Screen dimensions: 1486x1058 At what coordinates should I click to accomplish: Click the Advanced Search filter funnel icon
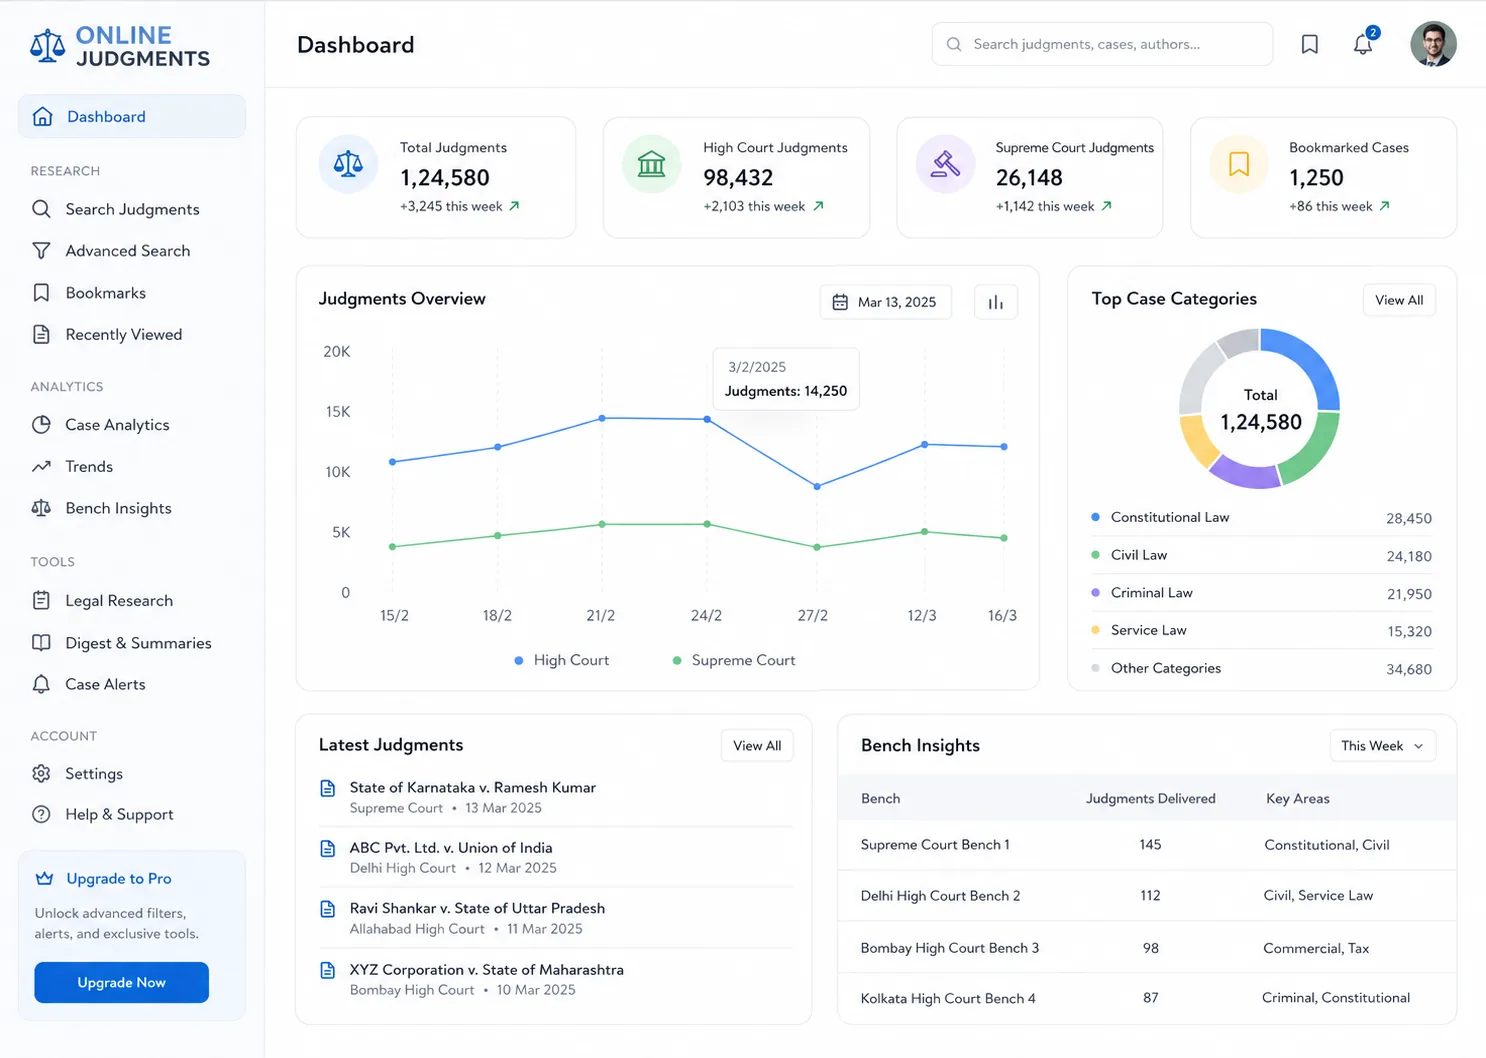41,251
